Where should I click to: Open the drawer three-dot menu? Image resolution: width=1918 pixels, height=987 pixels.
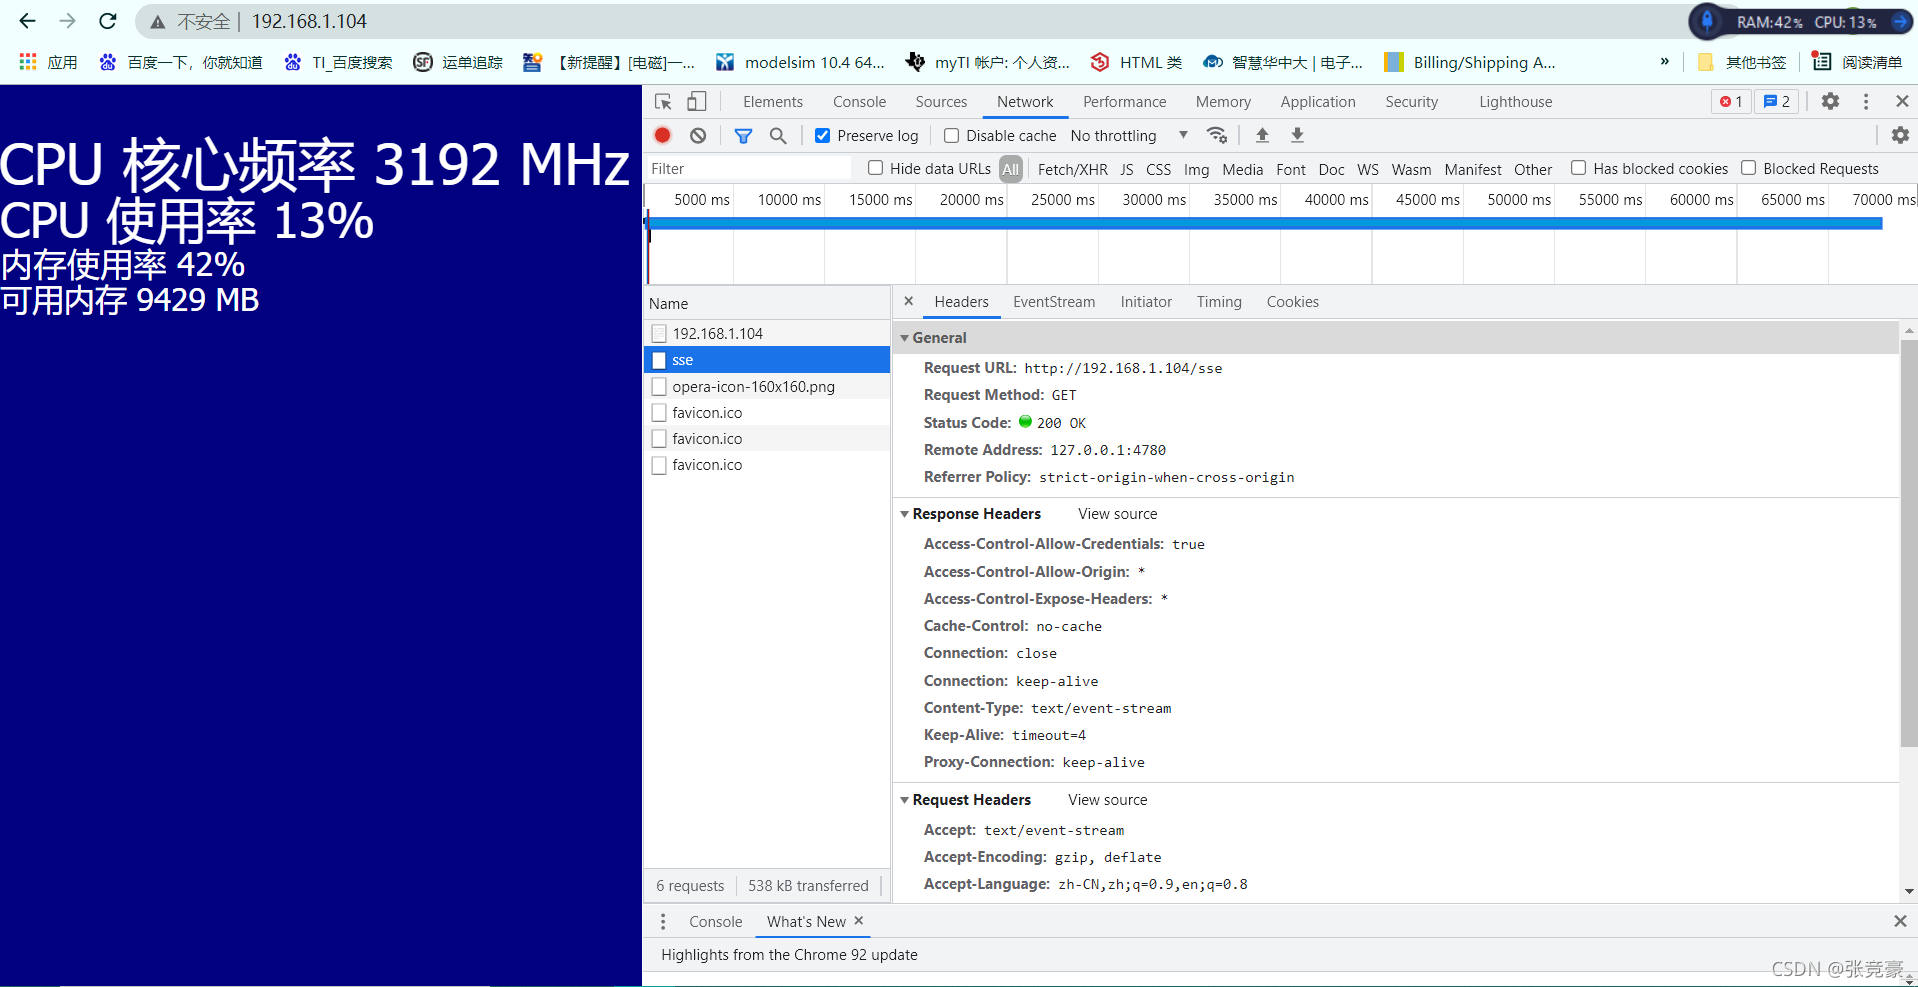click(x=663, y=921)
